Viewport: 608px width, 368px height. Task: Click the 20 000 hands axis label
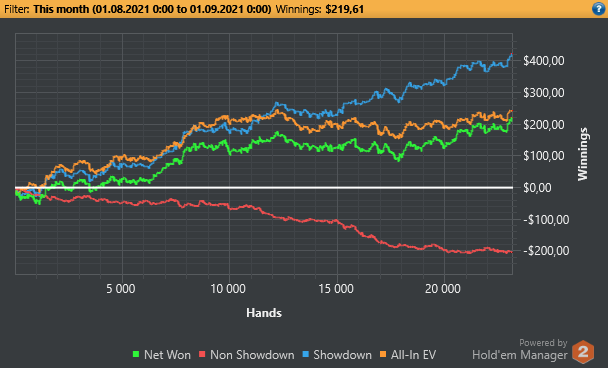click(443, 289)
